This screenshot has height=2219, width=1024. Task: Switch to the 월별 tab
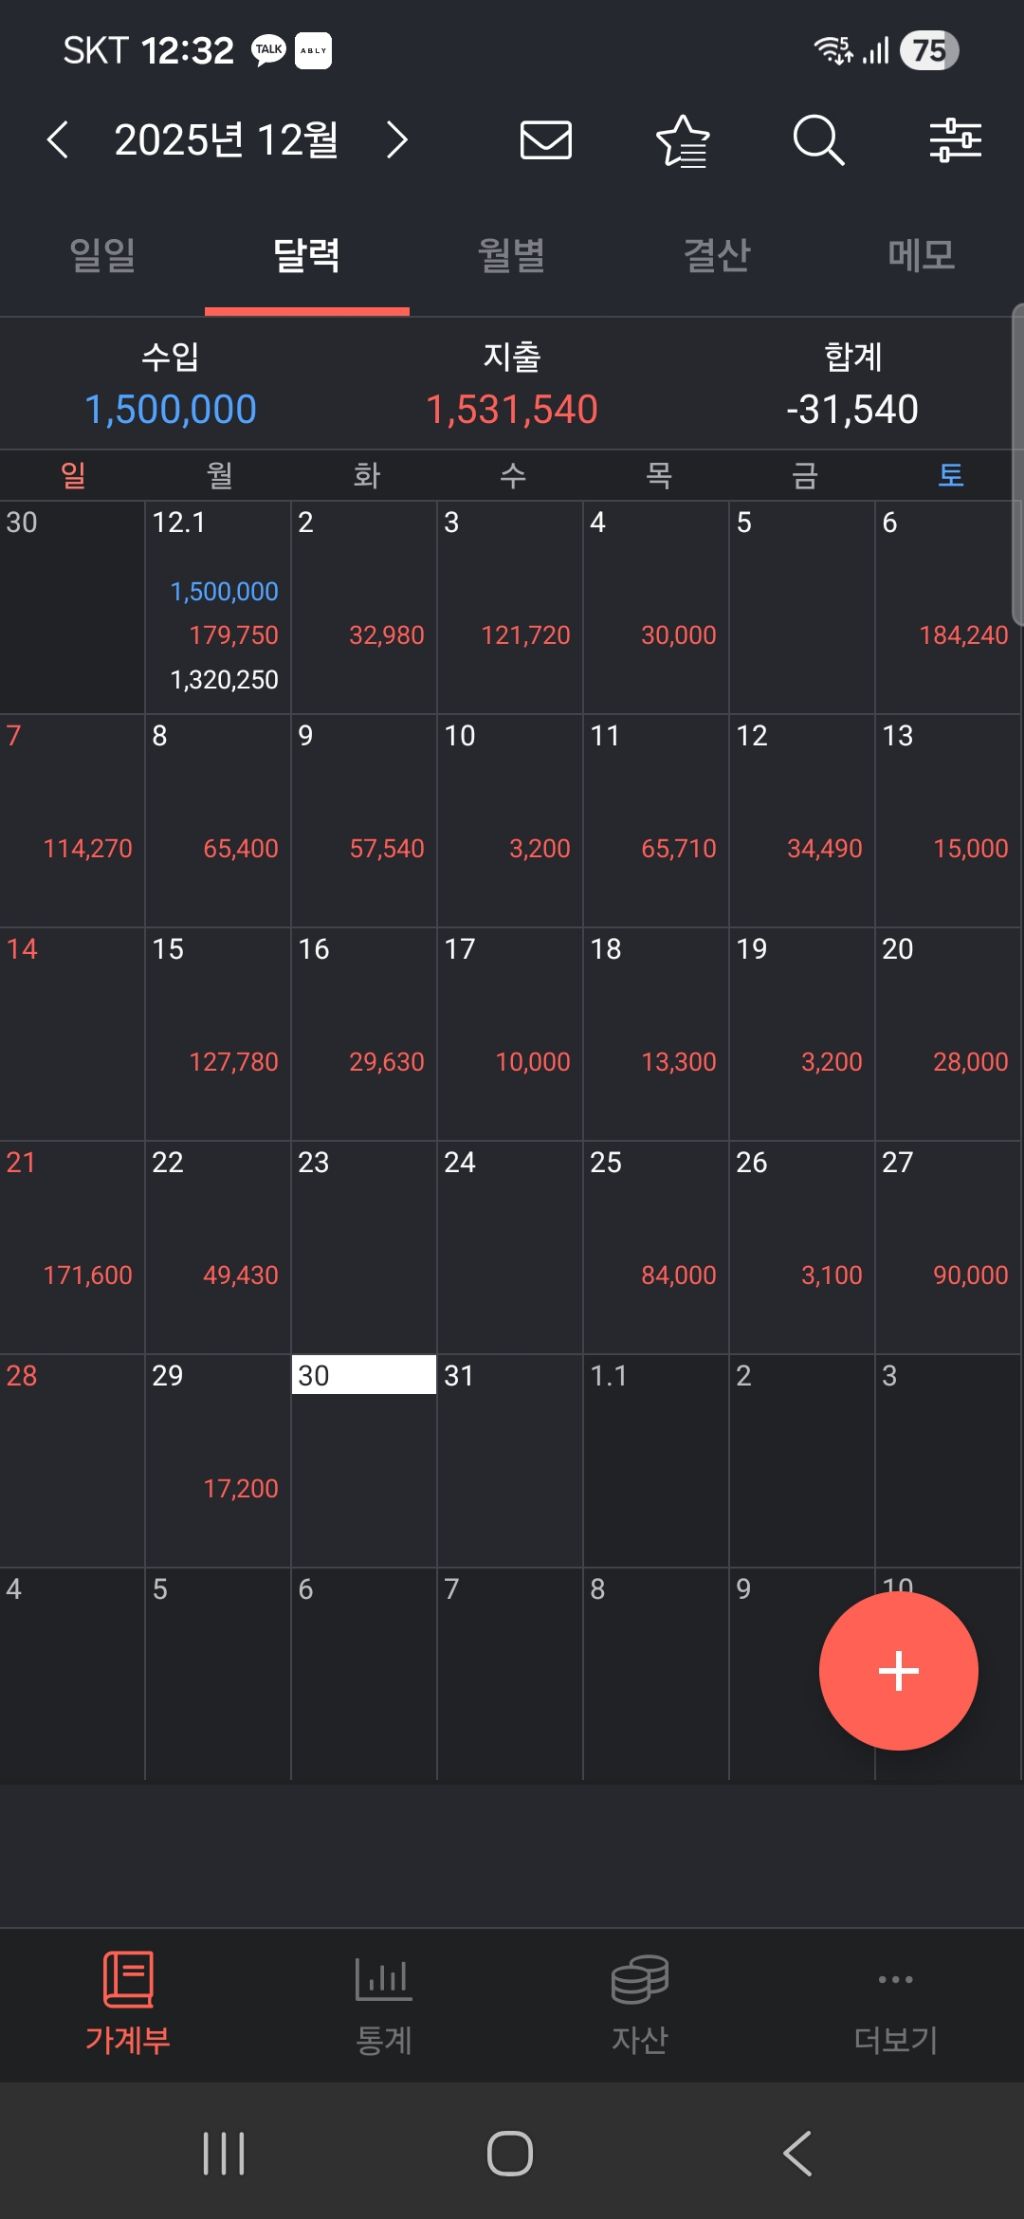coord(512,256)
